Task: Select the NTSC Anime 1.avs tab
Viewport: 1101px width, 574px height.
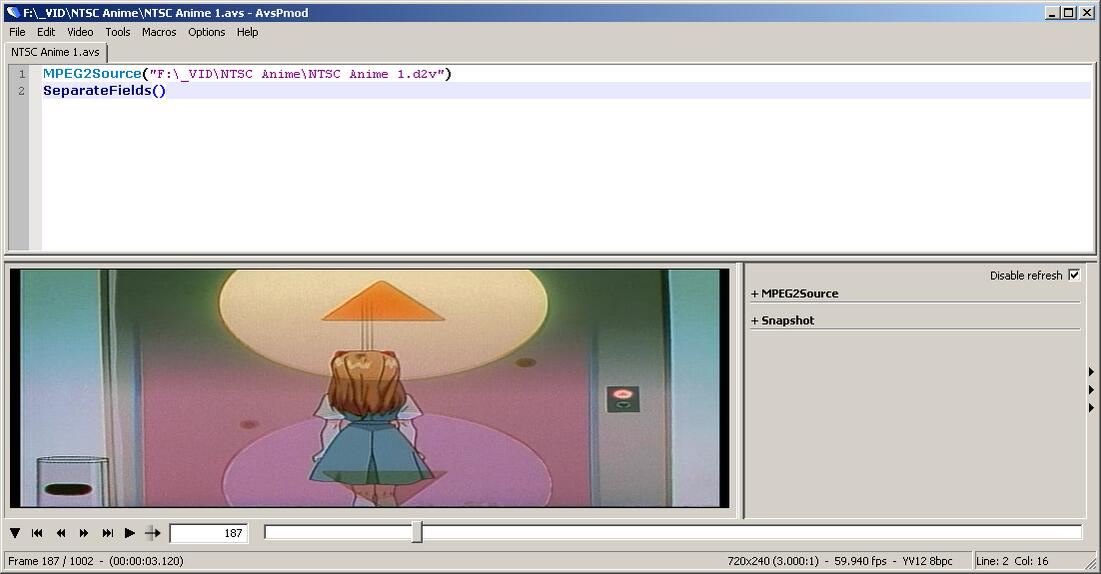Action: (x=55, y=52)
